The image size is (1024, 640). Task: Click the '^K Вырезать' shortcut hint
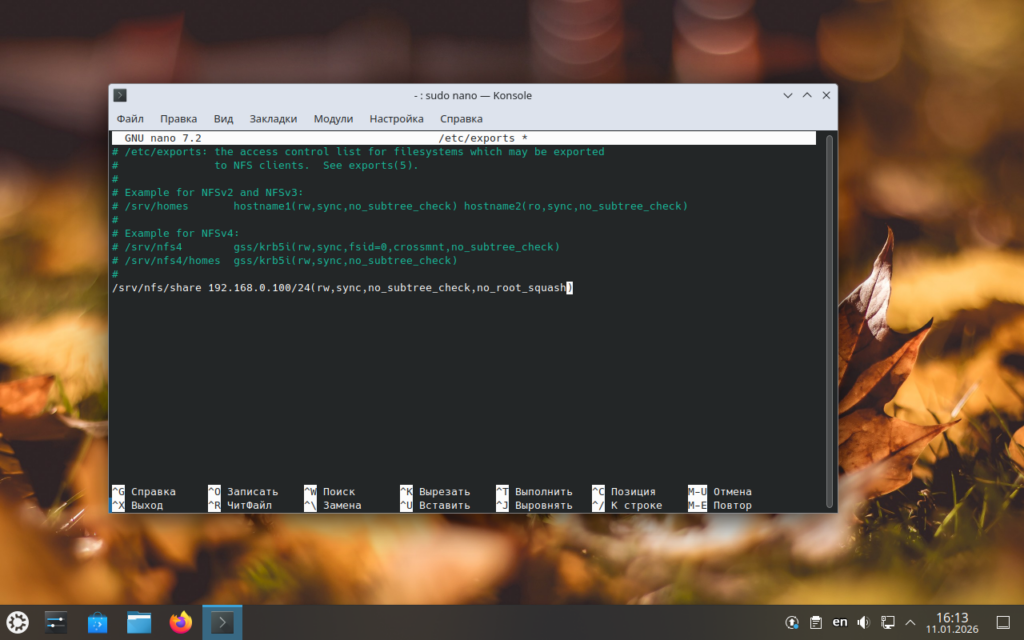435,492
